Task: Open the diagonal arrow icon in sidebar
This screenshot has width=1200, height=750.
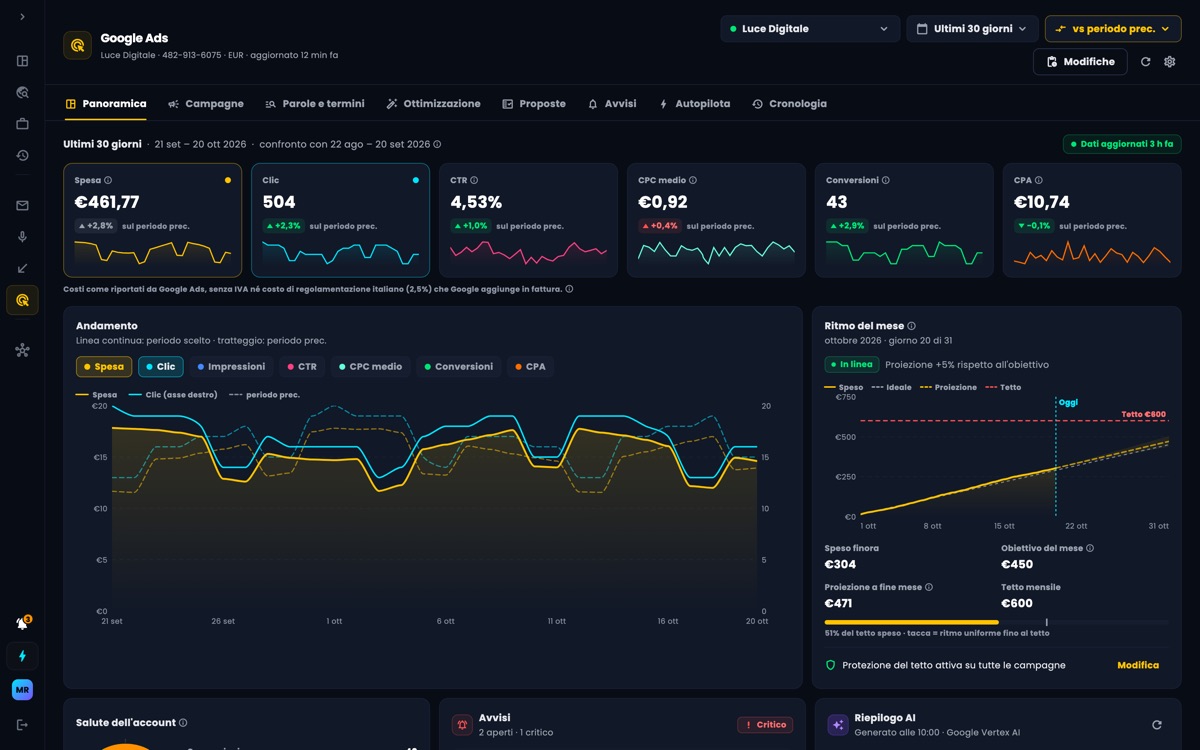Action: [x=22, y=269]
